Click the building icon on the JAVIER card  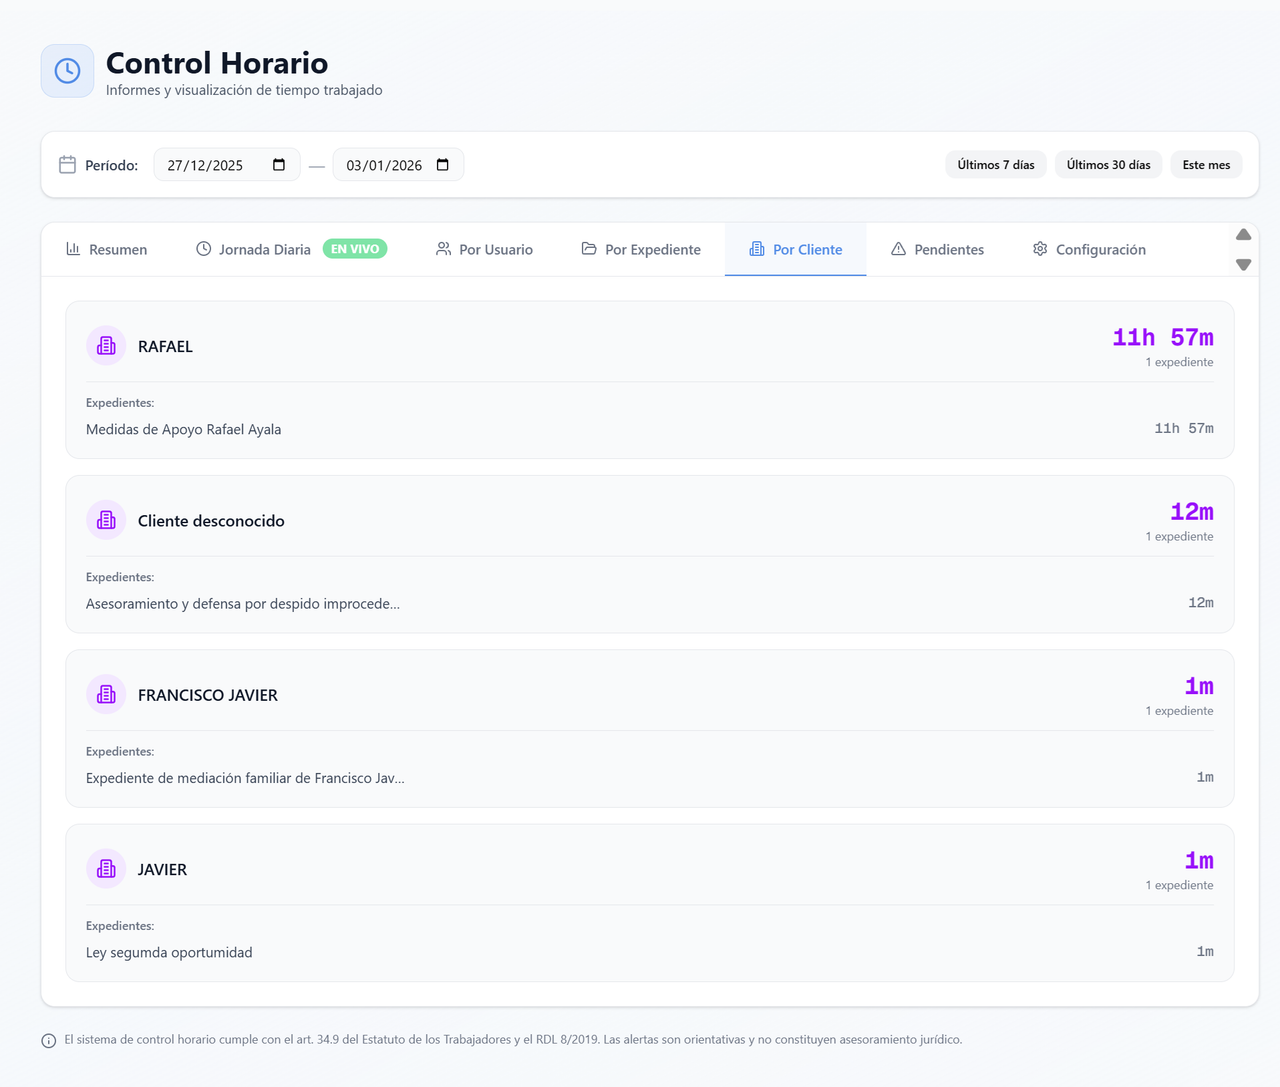[105, 868]
